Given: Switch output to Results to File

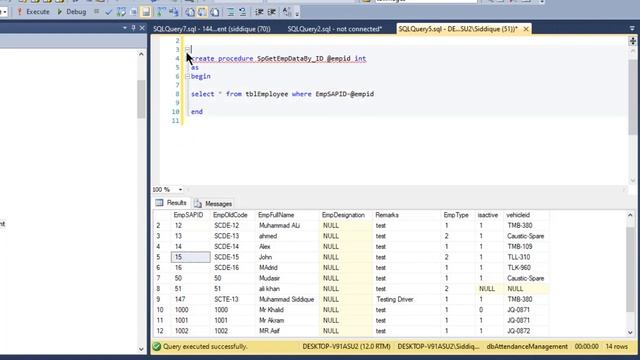Looking at the screenshot, I should coord(215,12).
